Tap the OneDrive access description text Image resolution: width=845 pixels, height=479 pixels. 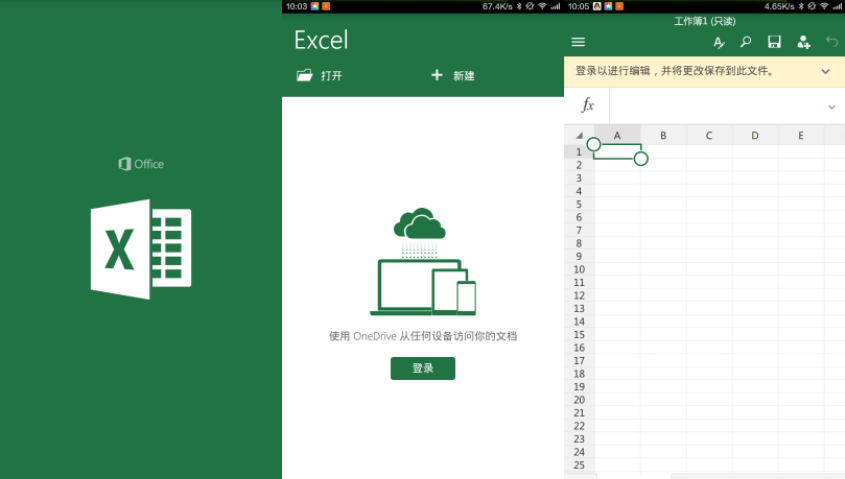click(x=423, y=336)
